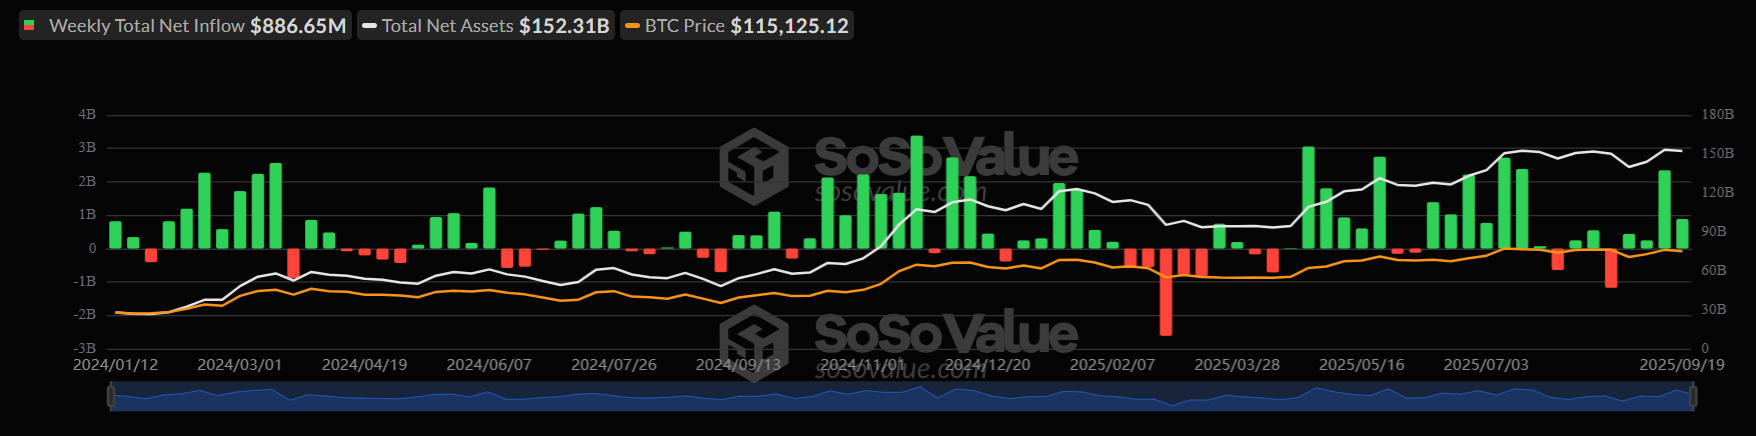Click middle of the blue range navigator
Image resolution: width=1756 pixels, height=436 pixels.
pyautogui.click(x=900, y=397)
